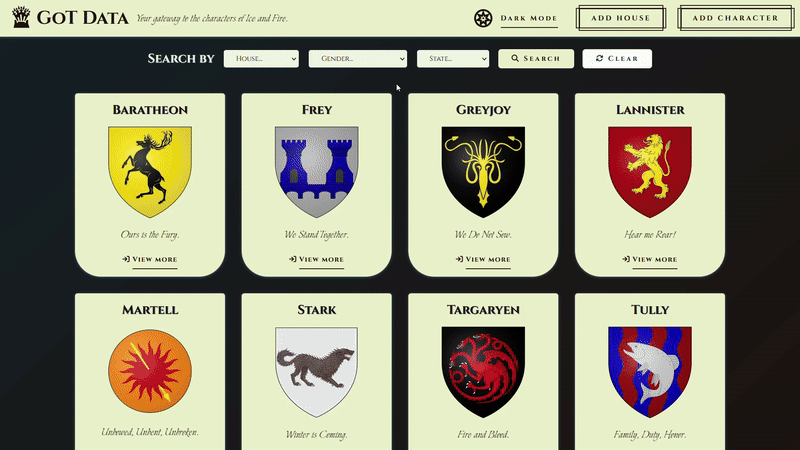Toggle Dark Mode text link
The height and width of the screenshot is (450, 800).
pos(529,18)
